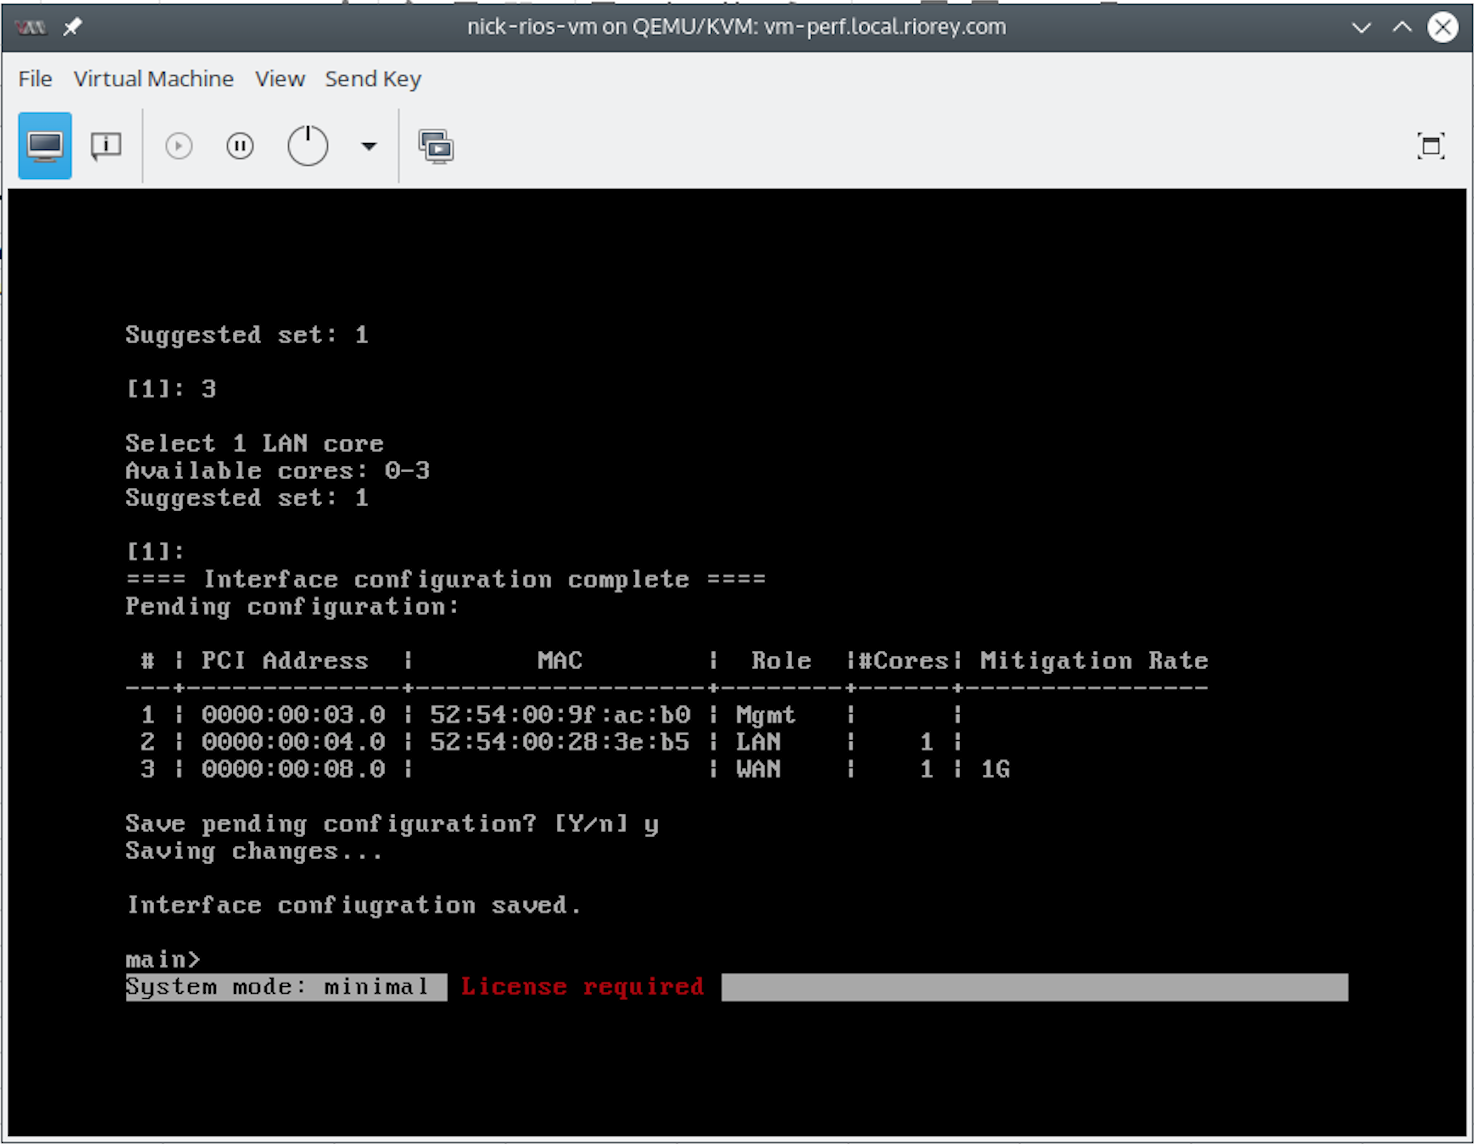This screenshot has width=1474, height=1144.
Task: Click the Run virtual machine button
Action: pos(179,146)
